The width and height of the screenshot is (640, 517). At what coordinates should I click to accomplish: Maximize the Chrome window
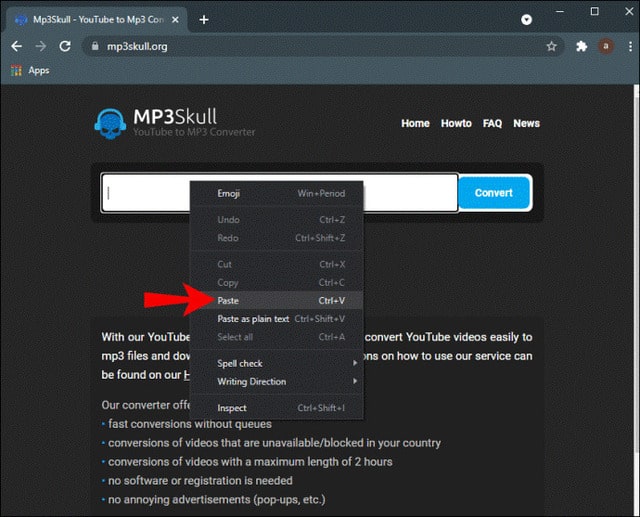pyautogui.click(x=595, y=12)
